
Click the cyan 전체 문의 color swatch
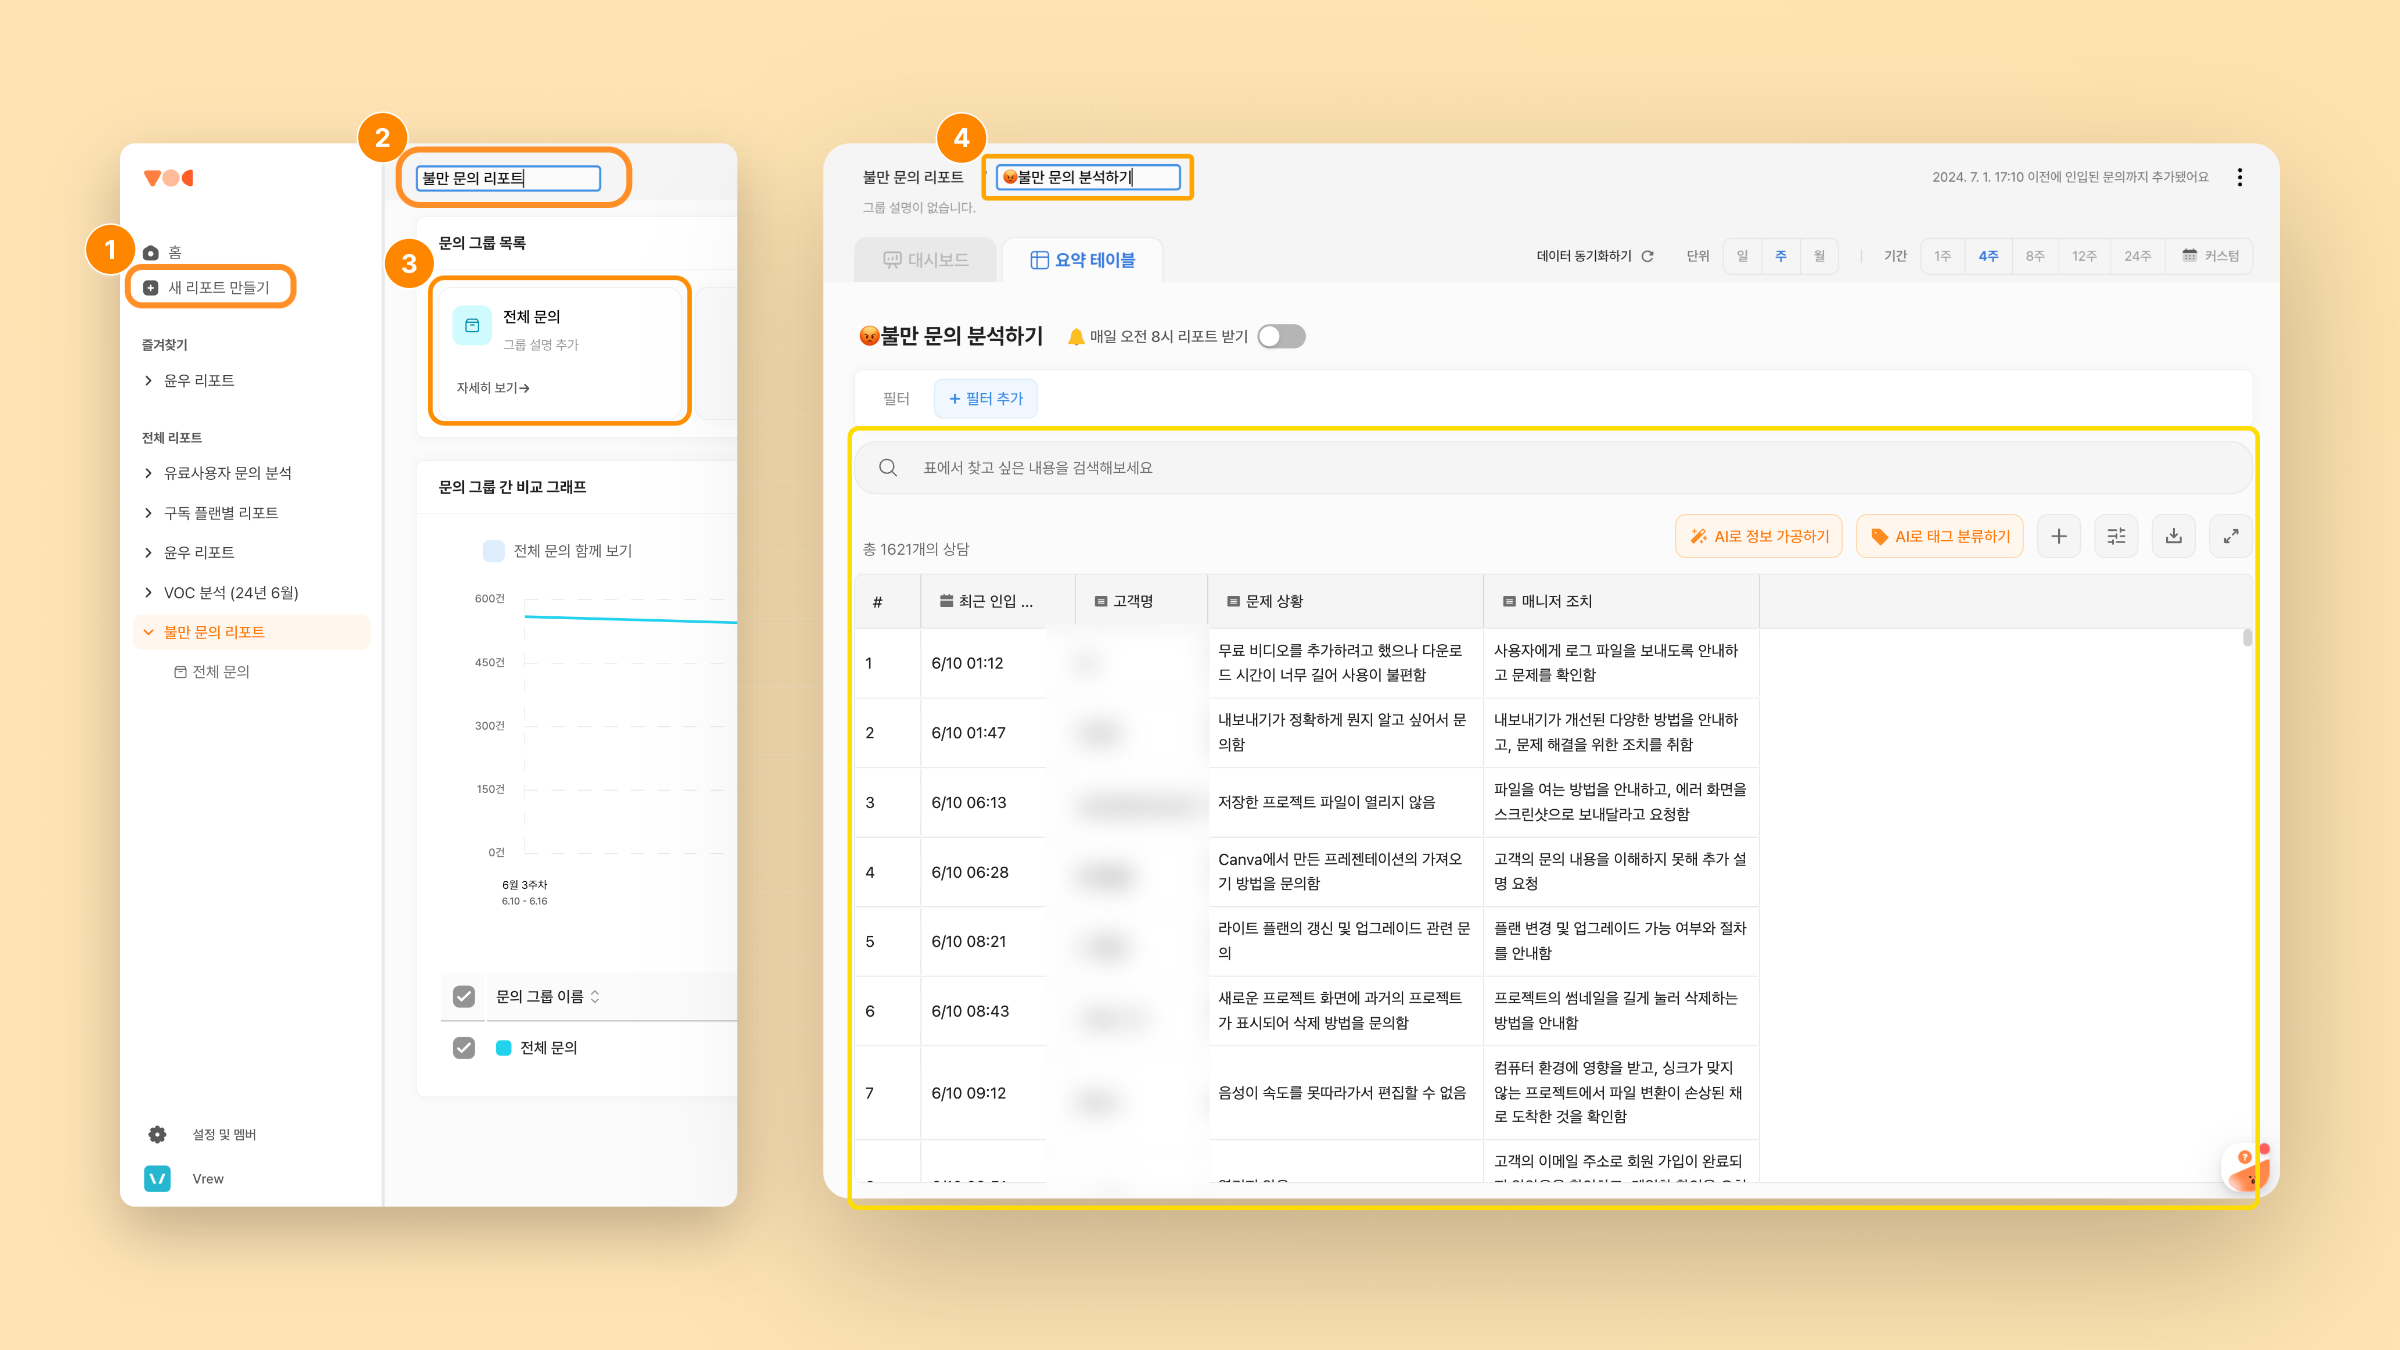click(x=504, y=1047)
